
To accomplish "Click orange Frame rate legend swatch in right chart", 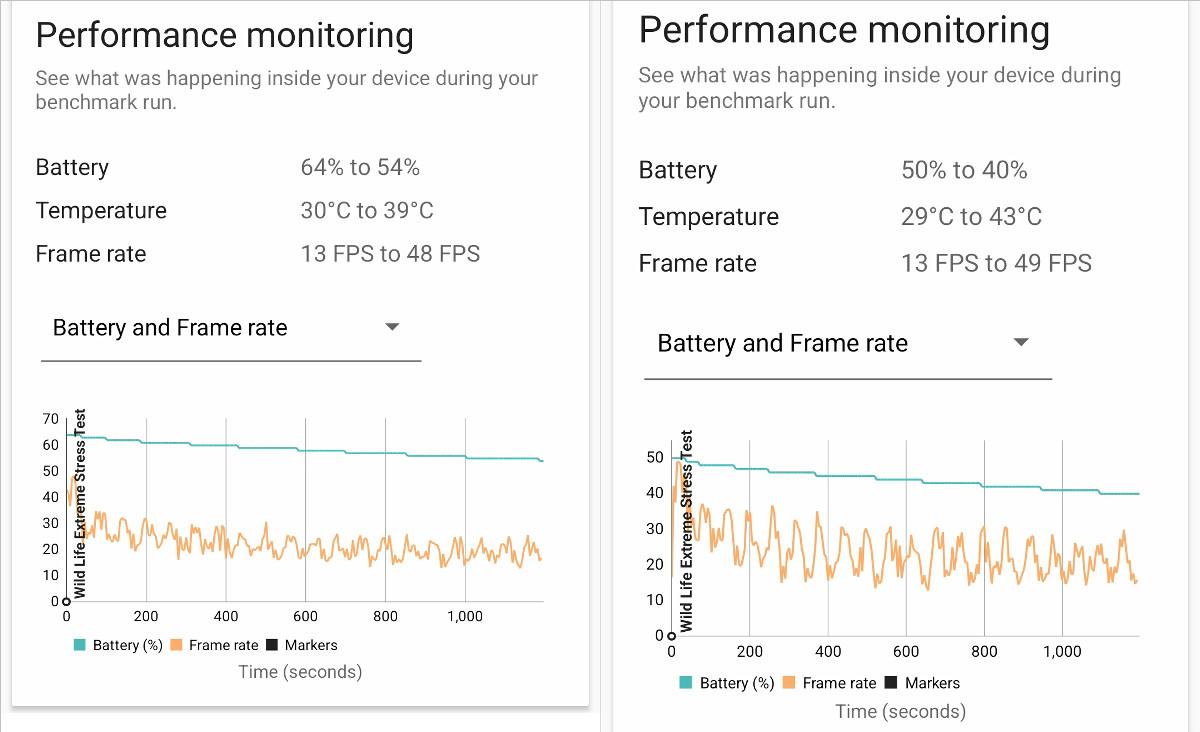I will (789, 683).
